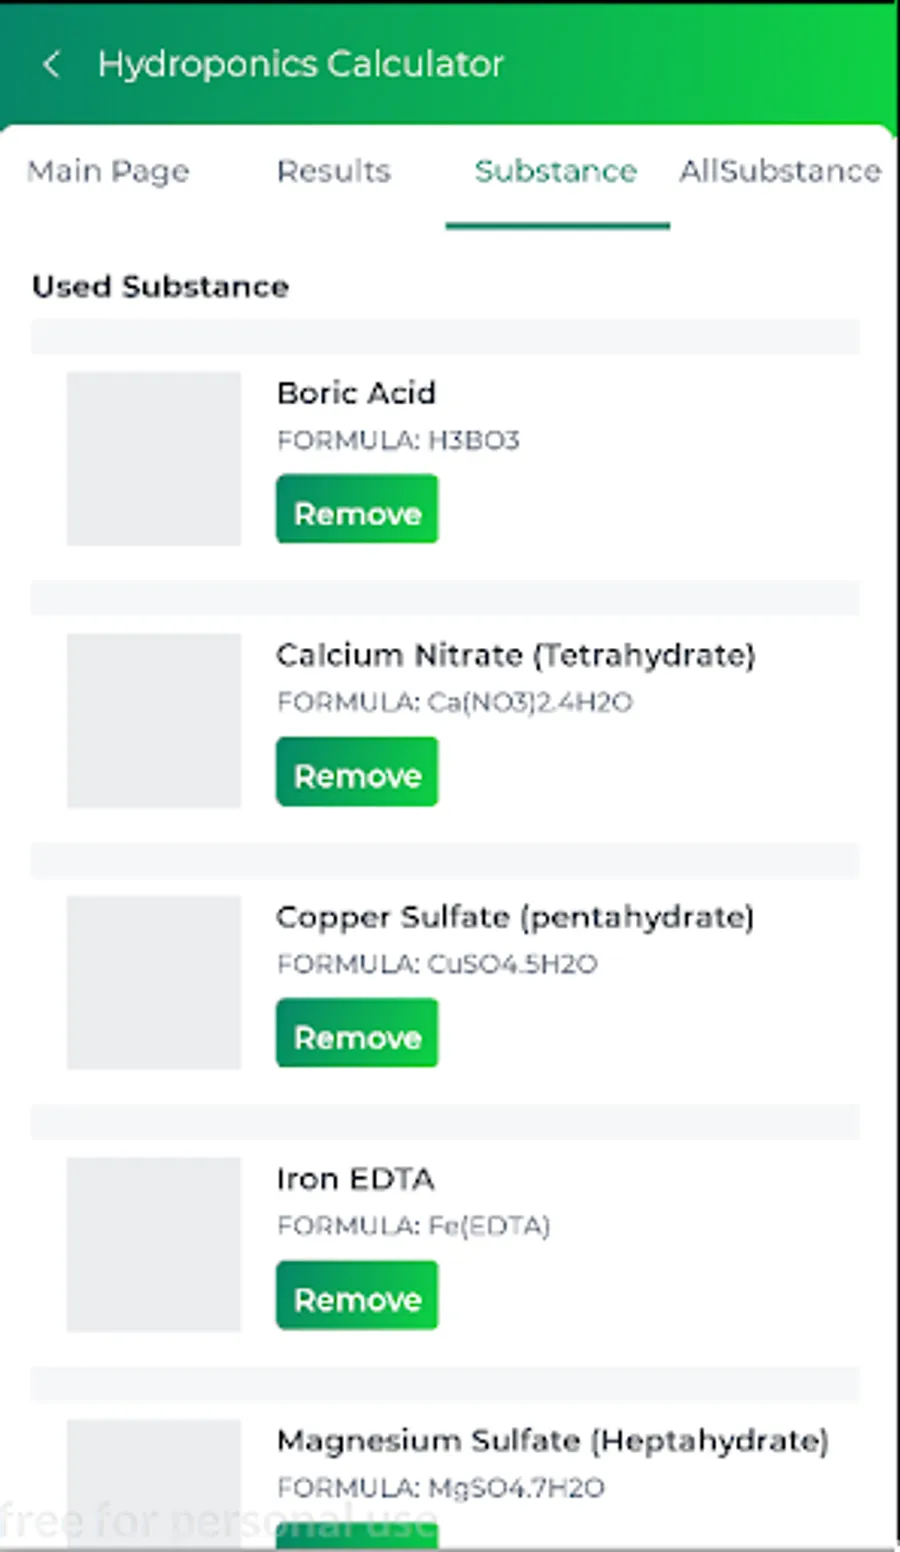Click the Calcium Nitrate image placeholder
The image size is (900, 1552).
[154, 721]
